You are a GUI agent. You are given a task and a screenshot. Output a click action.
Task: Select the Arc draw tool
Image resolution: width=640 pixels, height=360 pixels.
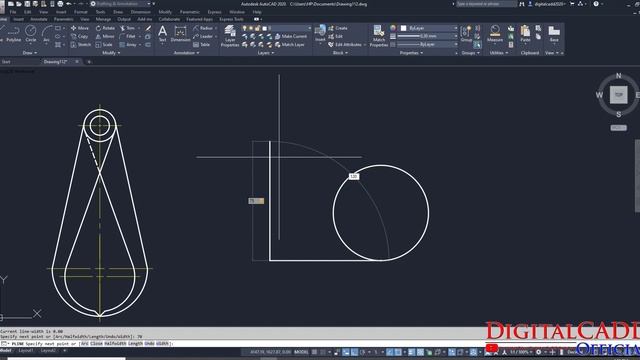[x=46, y=33]
